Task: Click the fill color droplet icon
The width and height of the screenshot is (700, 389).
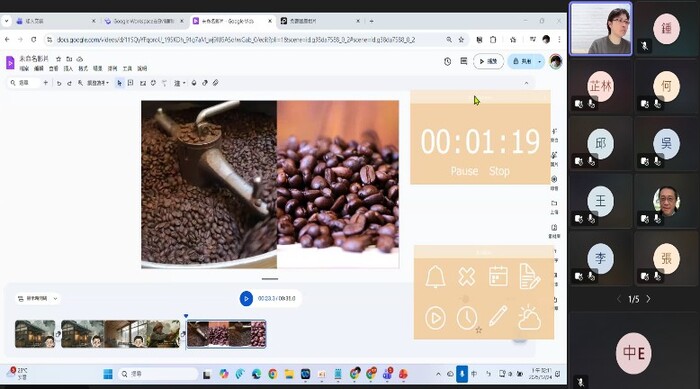Action: (x=194, y=83)
